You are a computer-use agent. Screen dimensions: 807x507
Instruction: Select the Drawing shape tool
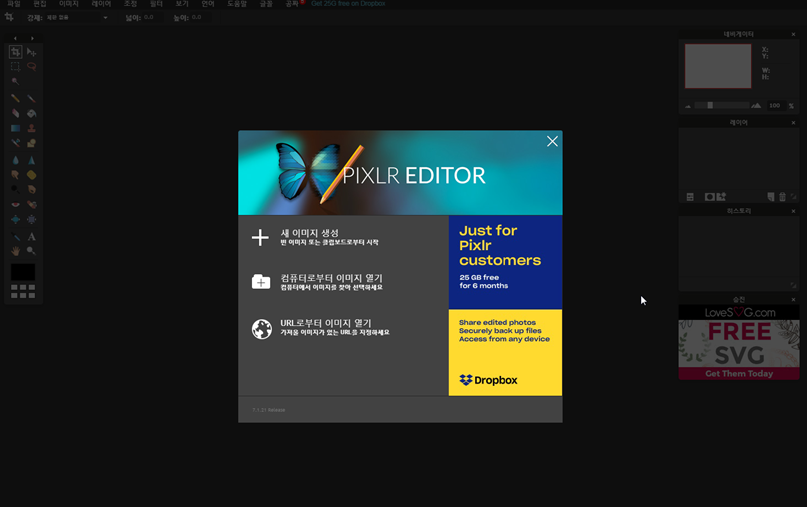[31, 143]
